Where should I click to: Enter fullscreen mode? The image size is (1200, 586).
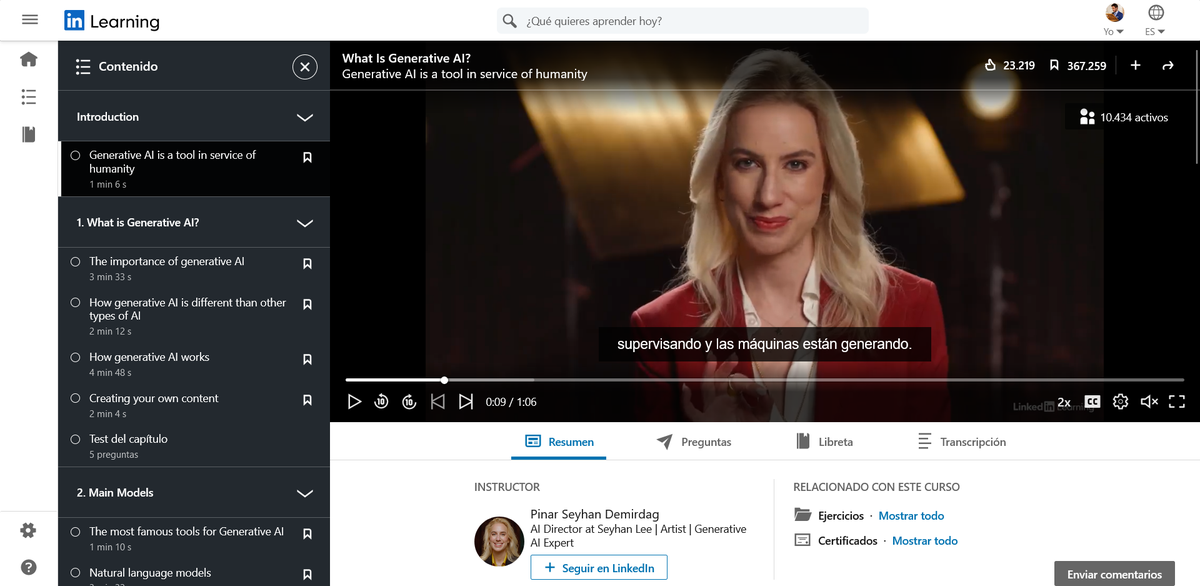coord(1176,402)
